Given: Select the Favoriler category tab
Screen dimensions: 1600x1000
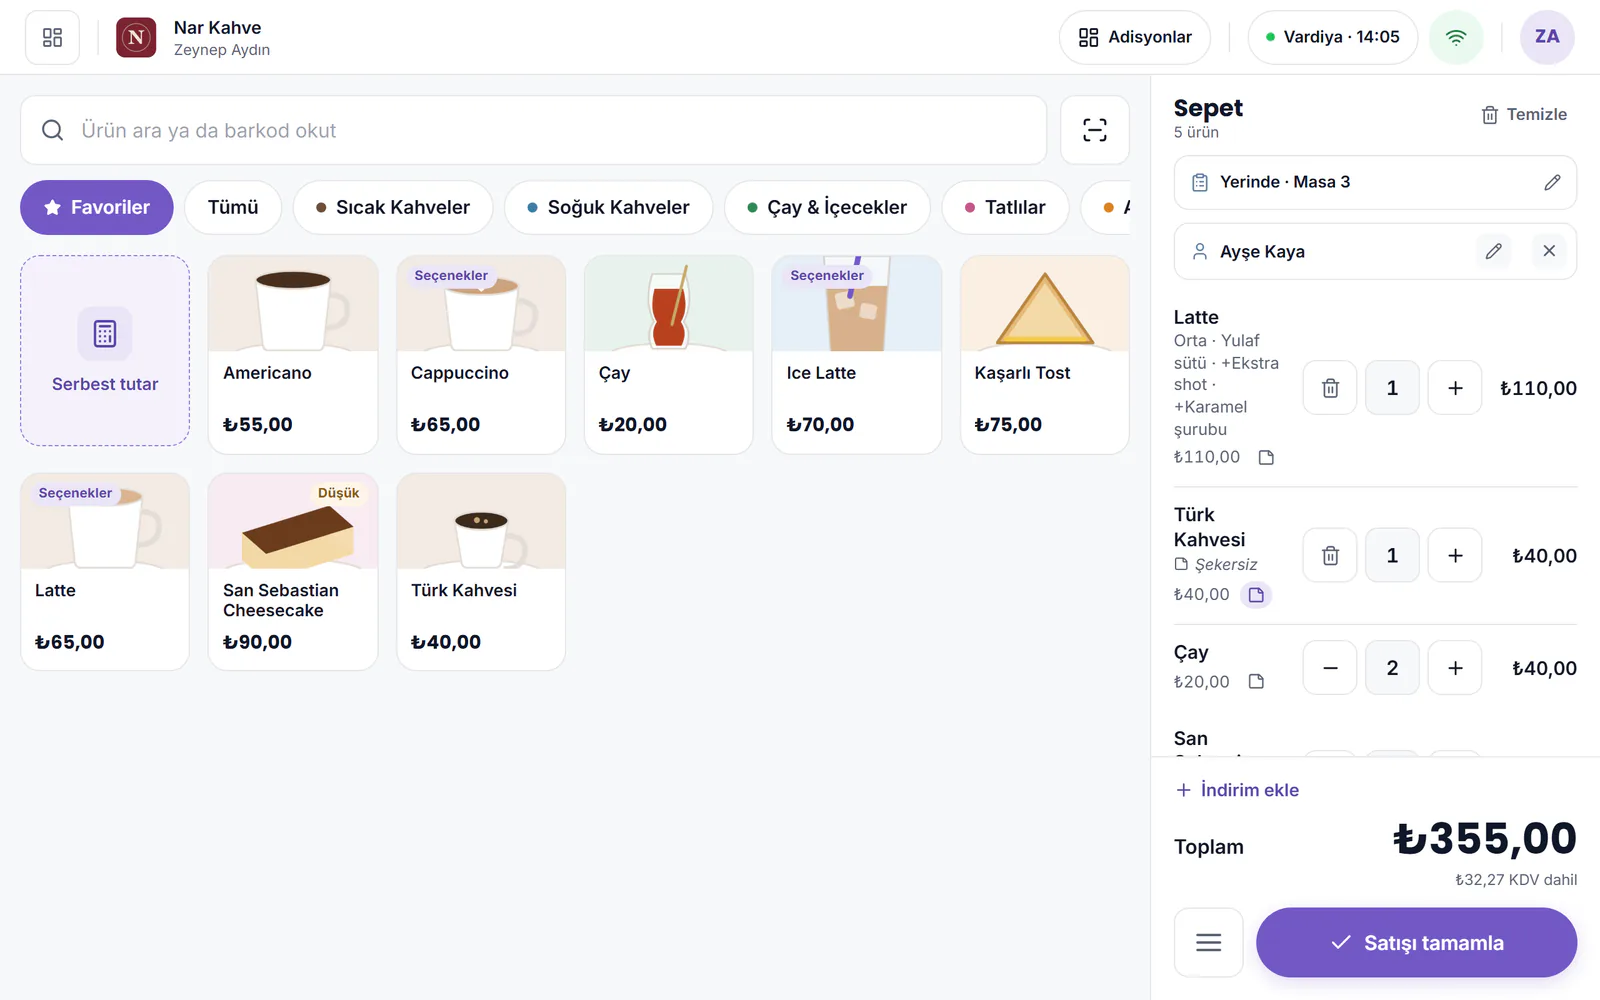Looking at the screenshot, I should coord(97,207).
